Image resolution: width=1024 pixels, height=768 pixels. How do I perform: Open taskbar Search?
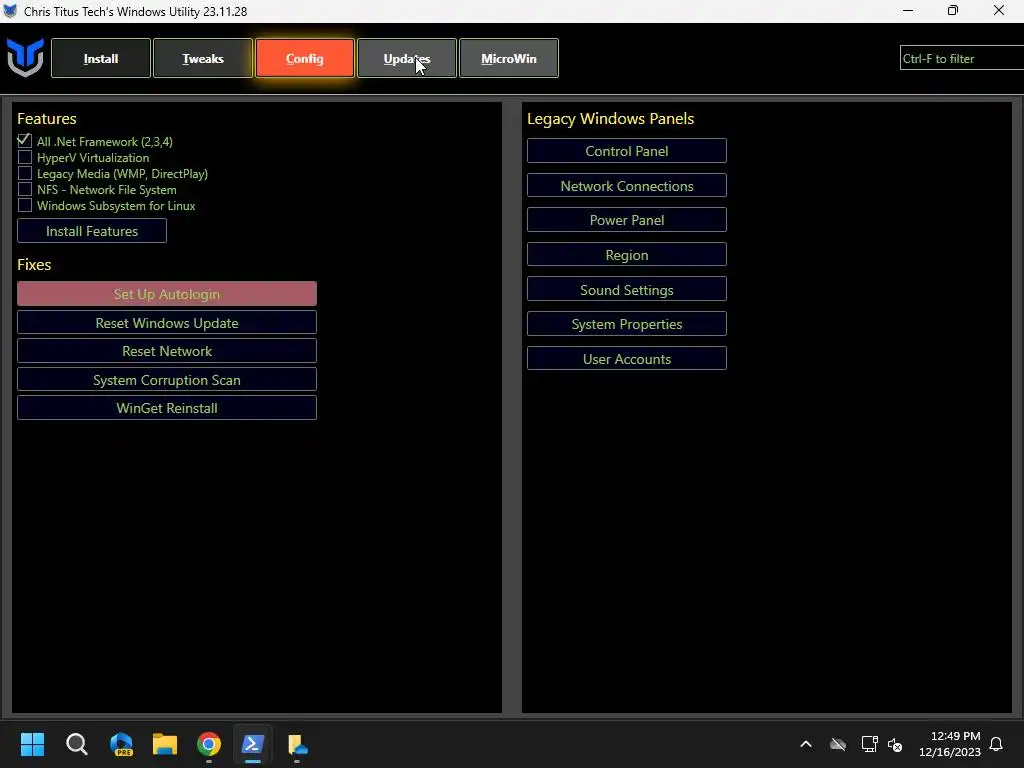point(76,744)
